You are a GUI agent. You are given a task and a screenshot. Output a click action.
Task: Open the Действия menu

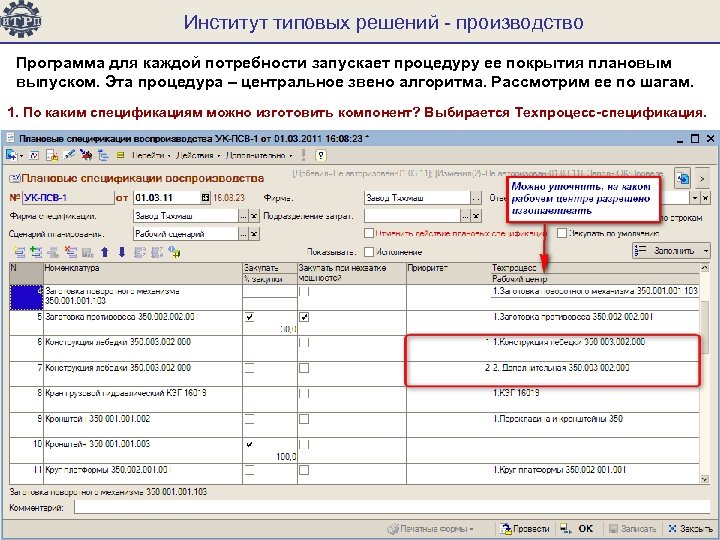click(x=197, y=156)
